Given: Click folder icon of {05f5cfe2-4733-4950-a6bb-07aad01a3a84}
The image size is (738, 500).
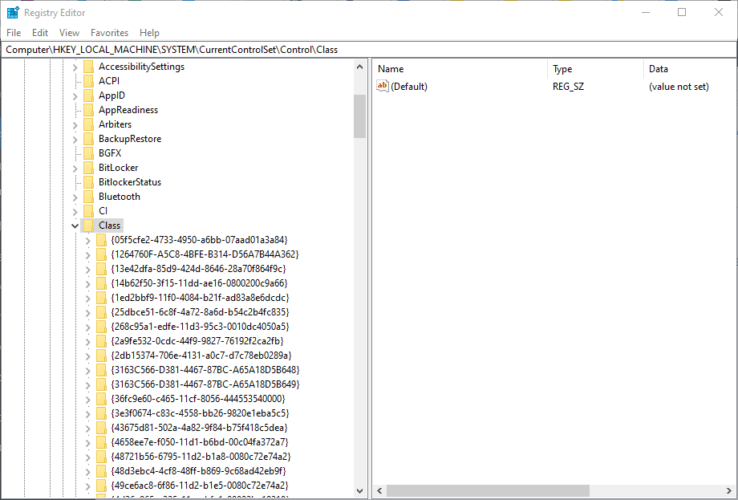Looking at the screenshot, I should point(101,240).
